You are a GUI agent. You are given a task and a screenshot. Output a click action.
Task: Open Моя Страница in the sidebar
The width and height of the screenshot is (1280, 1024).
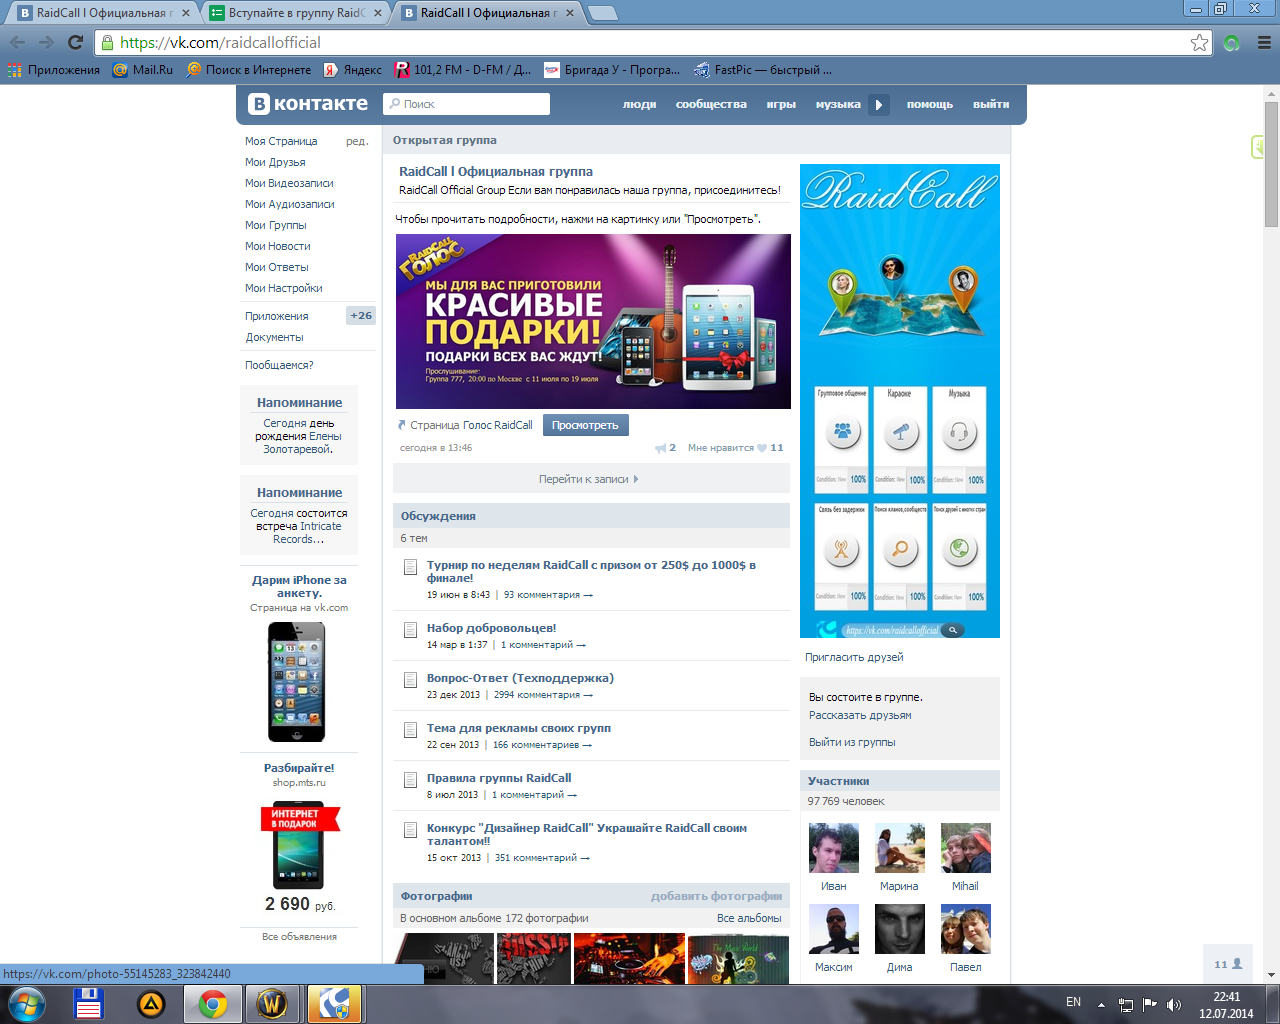[x=281, y=141]
